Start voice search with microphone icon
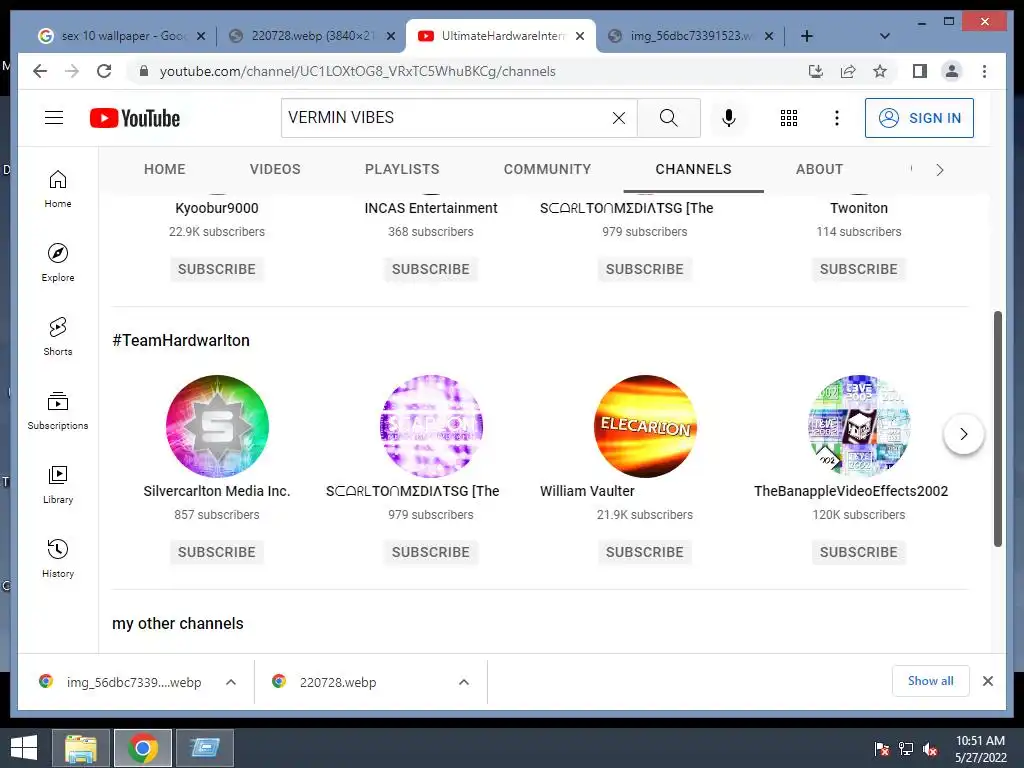This screenshot has width=1024, height=768. (x=729, y=118)
